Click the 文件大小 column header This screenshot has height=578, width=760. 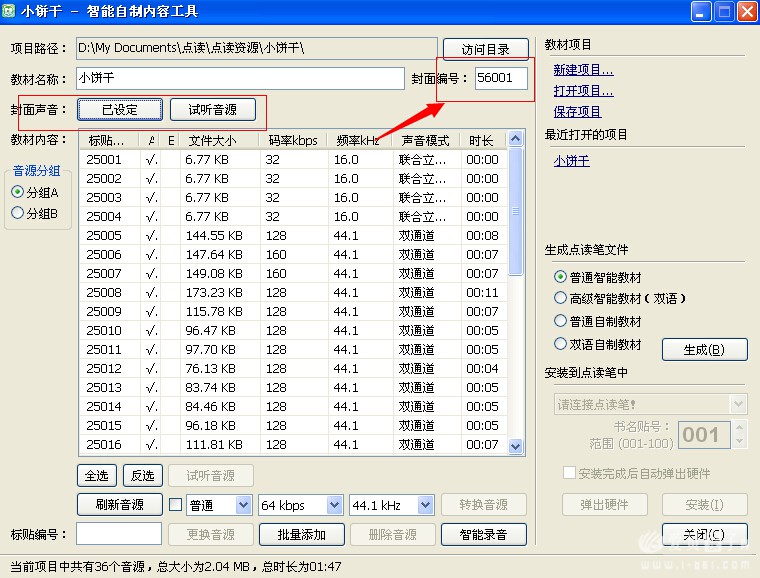[212, 141]
